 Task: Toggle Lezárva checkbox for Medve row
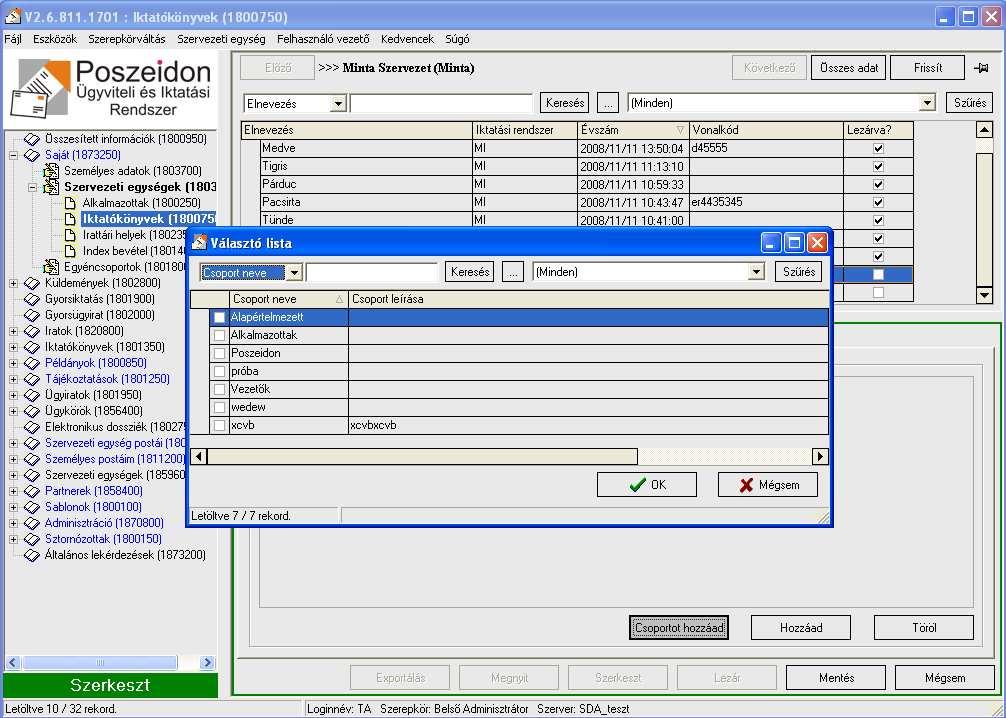click(878, 148)
